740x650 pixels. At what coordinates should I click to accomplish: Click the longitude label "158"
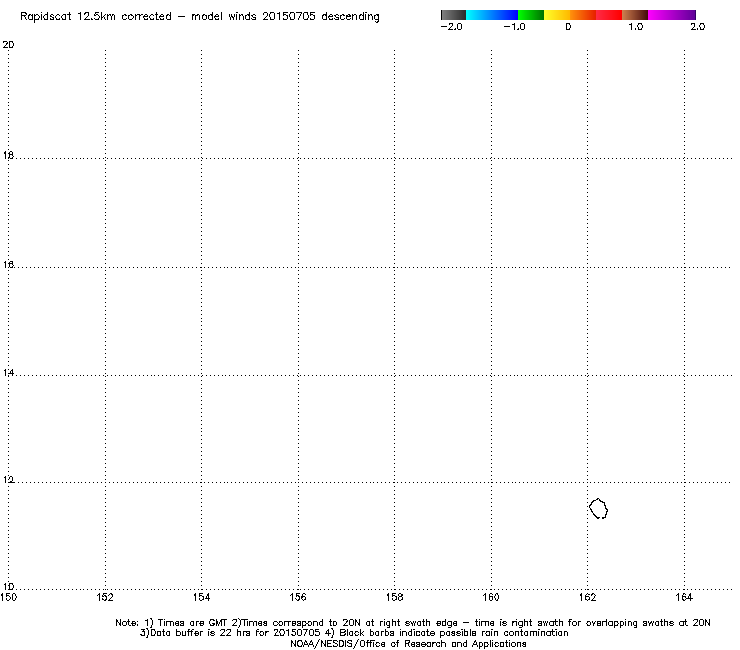tap(395, 597)
